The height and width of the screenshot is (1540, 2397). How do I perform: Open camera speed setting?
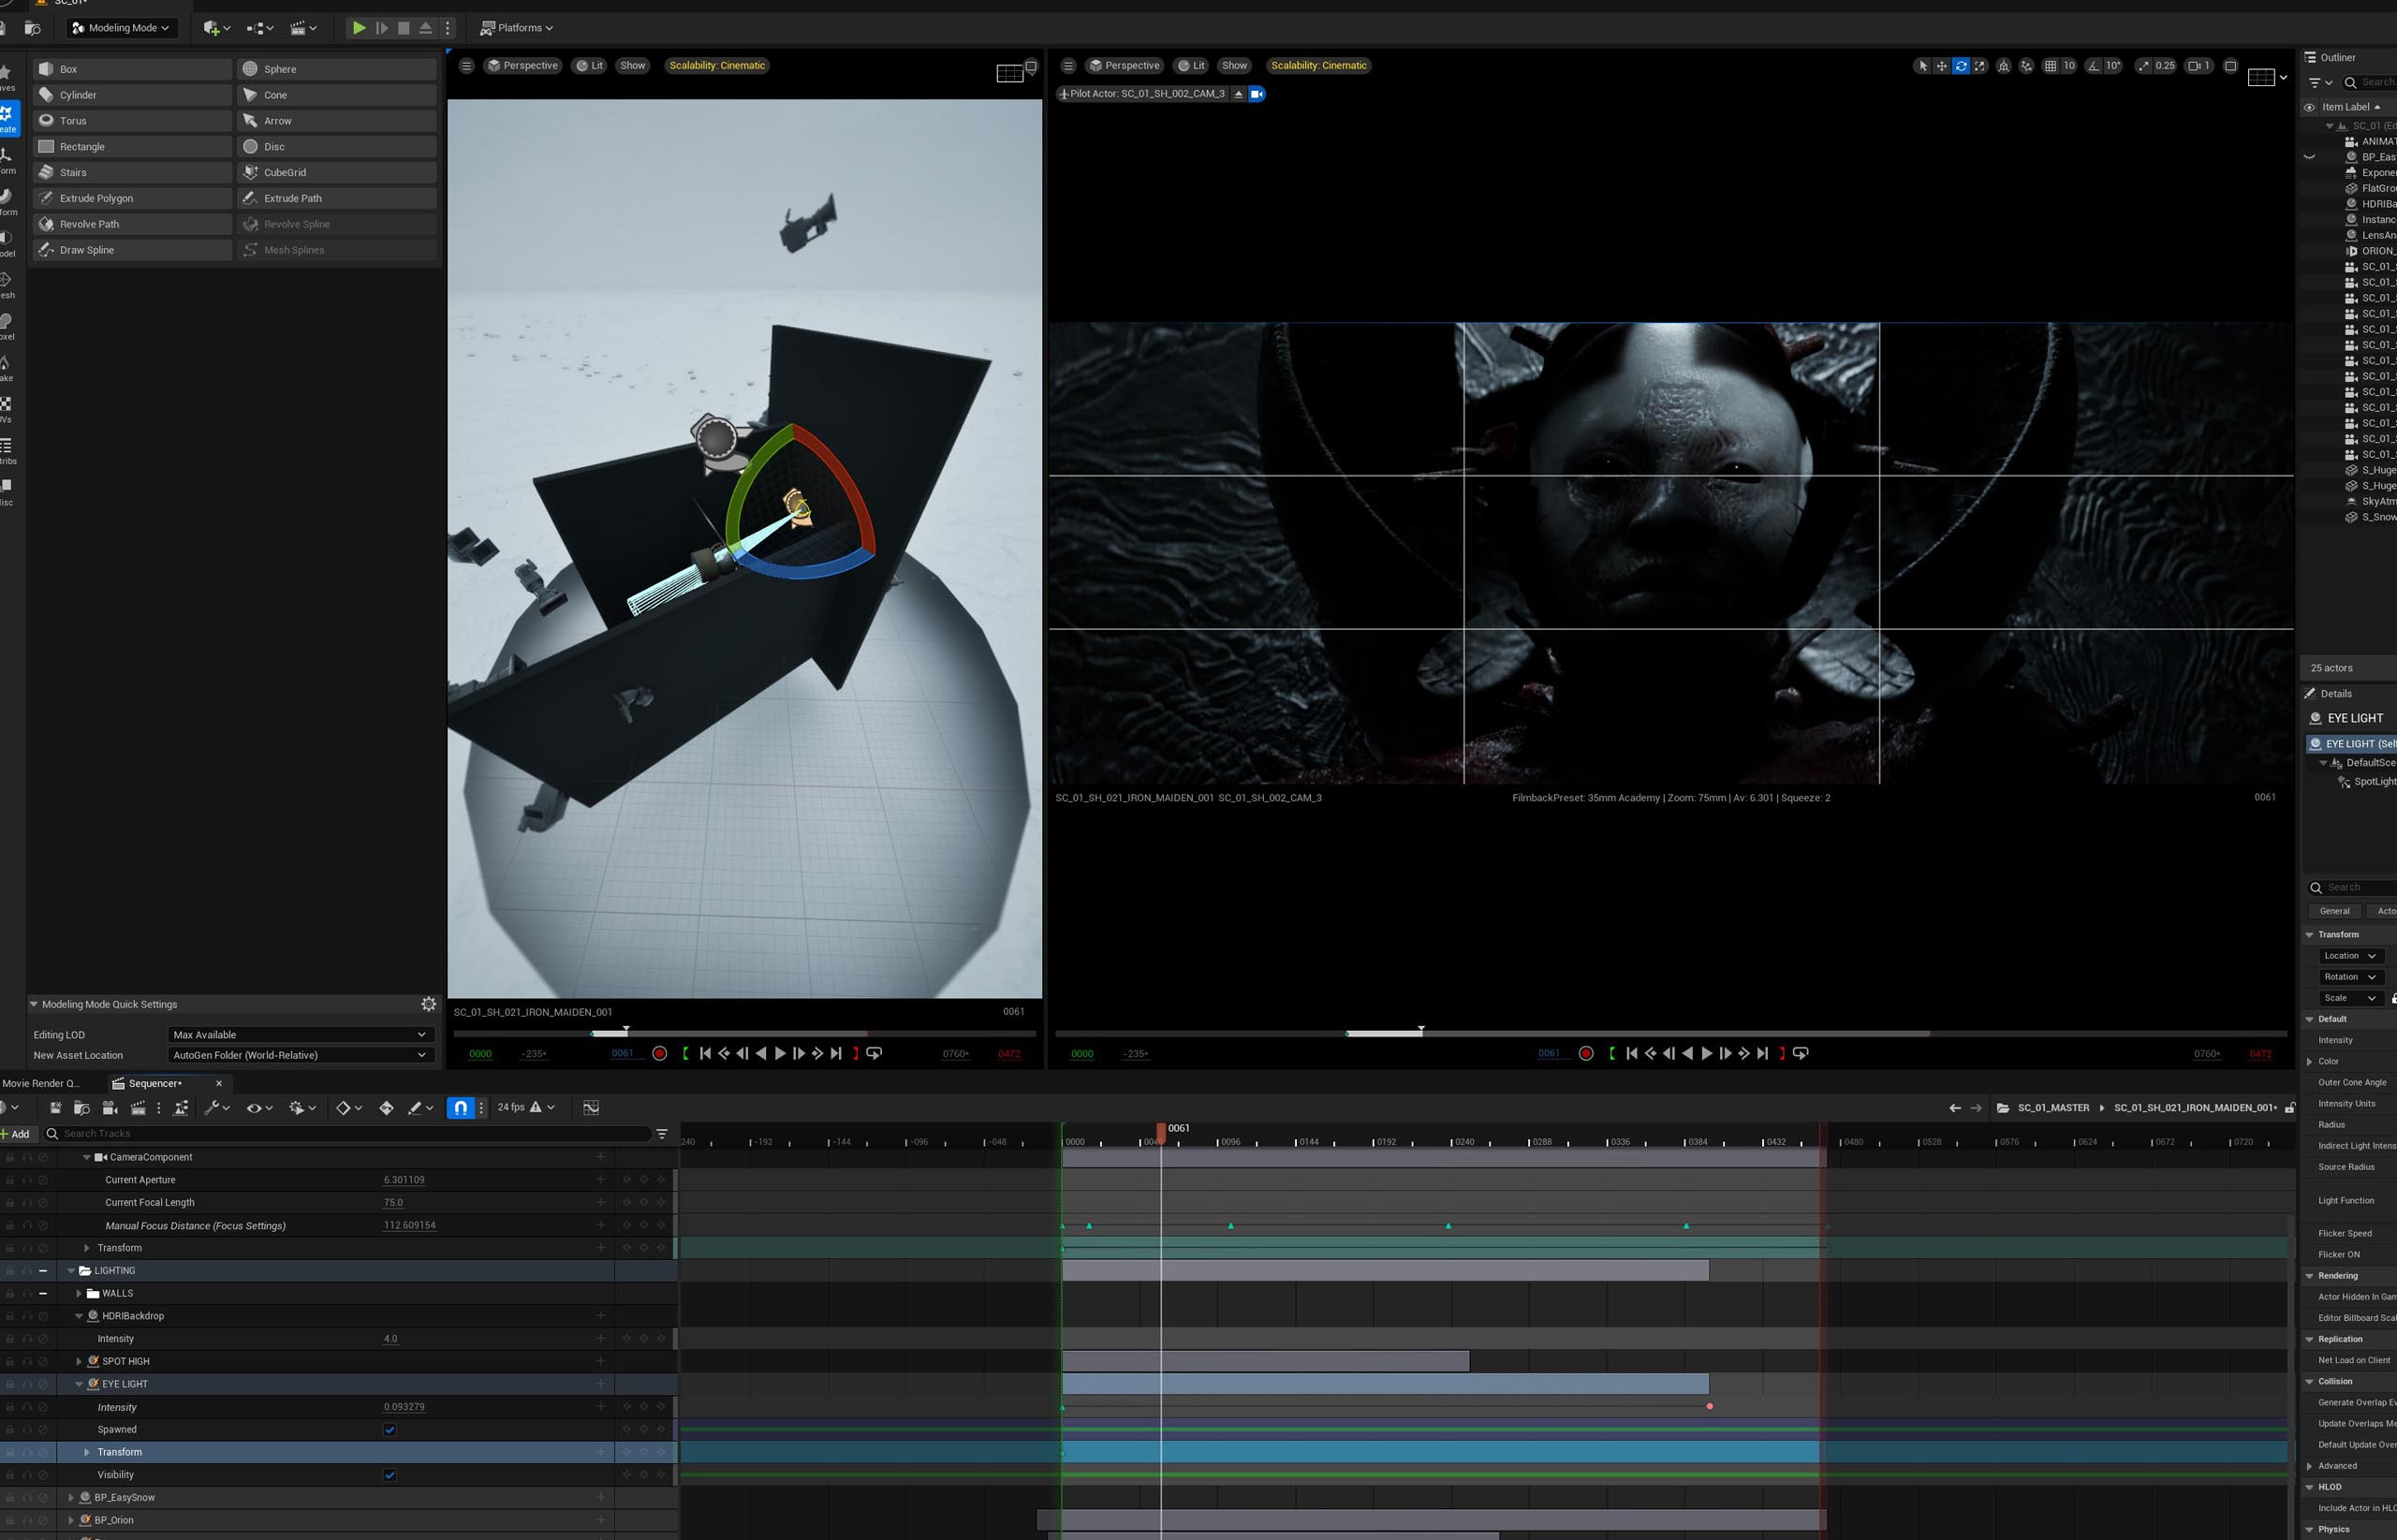point(2198,66)
